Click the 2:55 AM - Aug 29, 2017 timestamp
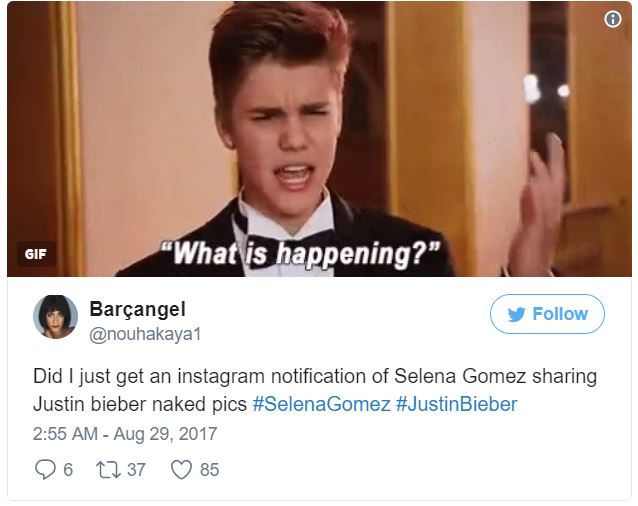Screen dimensions: 638x506 (x=125, y=435)
